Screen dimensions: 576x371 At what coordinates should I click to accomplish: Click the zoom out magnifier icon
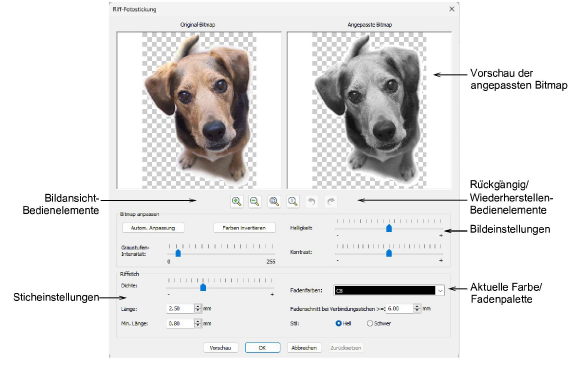point(255,201)
